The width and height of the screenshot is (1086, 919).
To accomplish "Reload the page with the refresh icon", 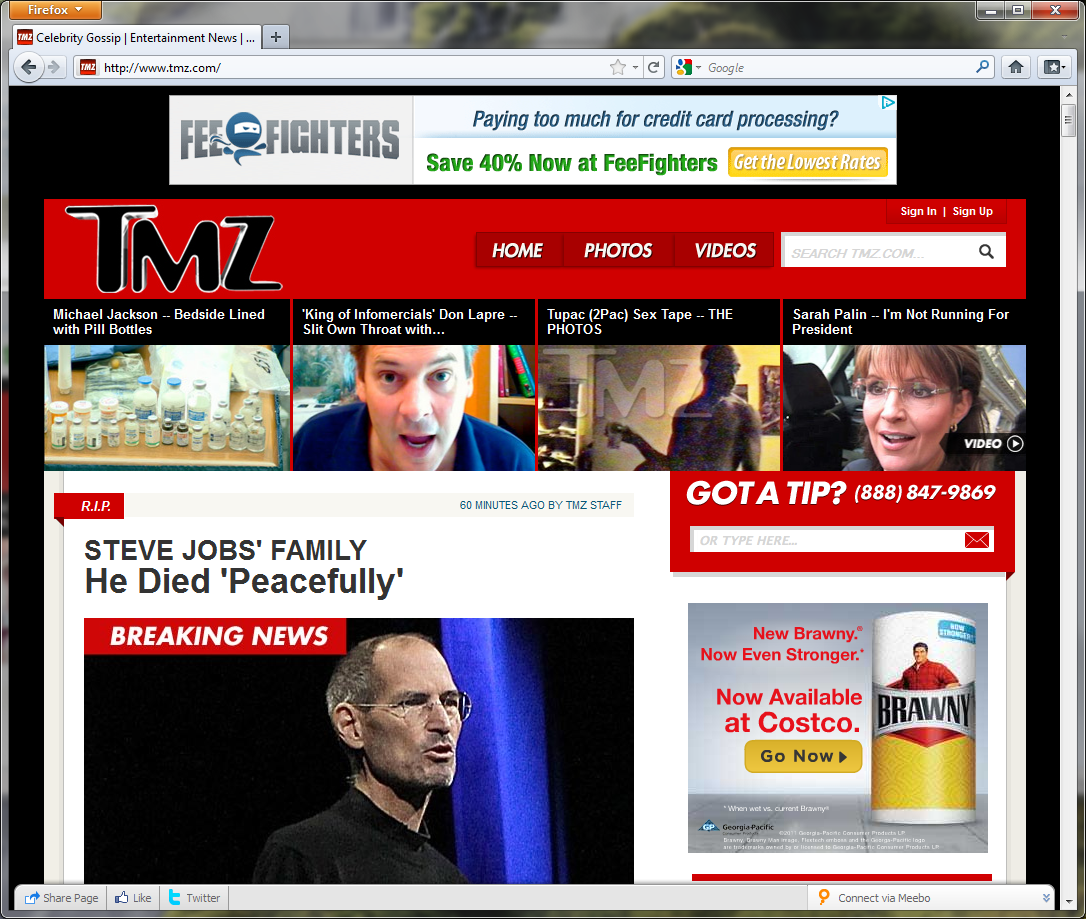I will (654, 67).
